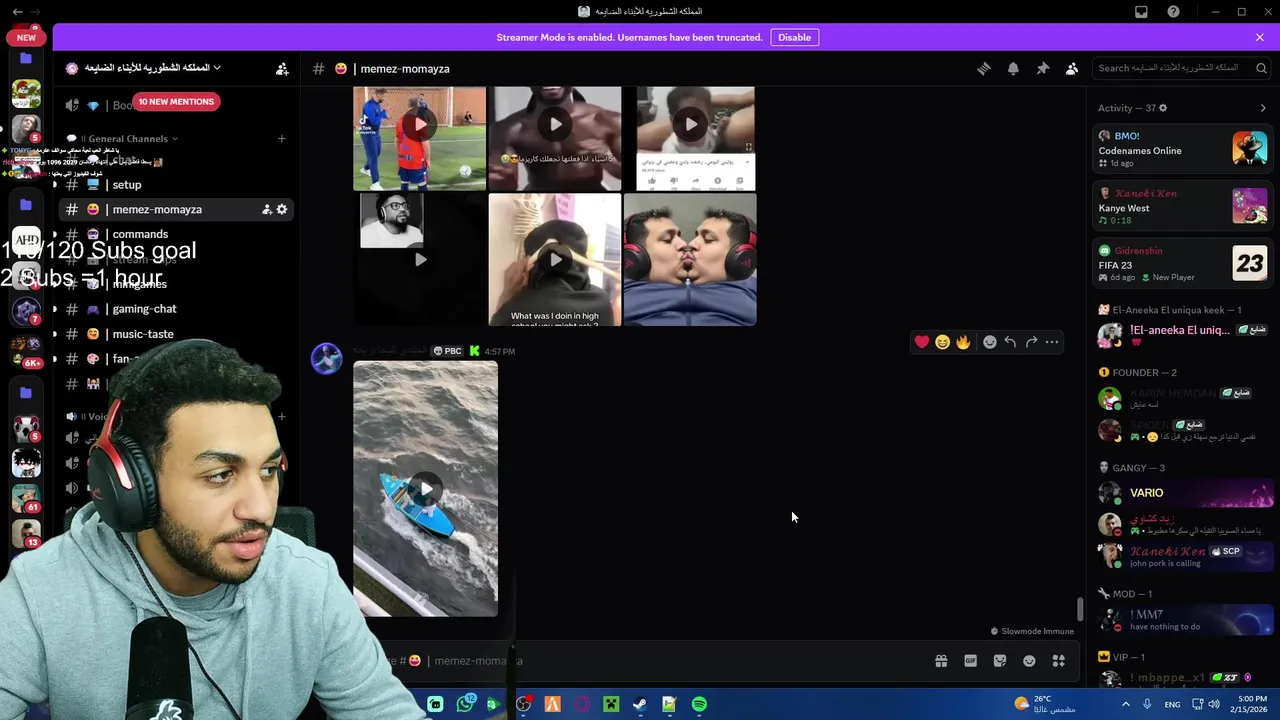Viewport: 1280px width, 720px height.
Task: Click the invite people icon beside server name
Action: point(282,68)
